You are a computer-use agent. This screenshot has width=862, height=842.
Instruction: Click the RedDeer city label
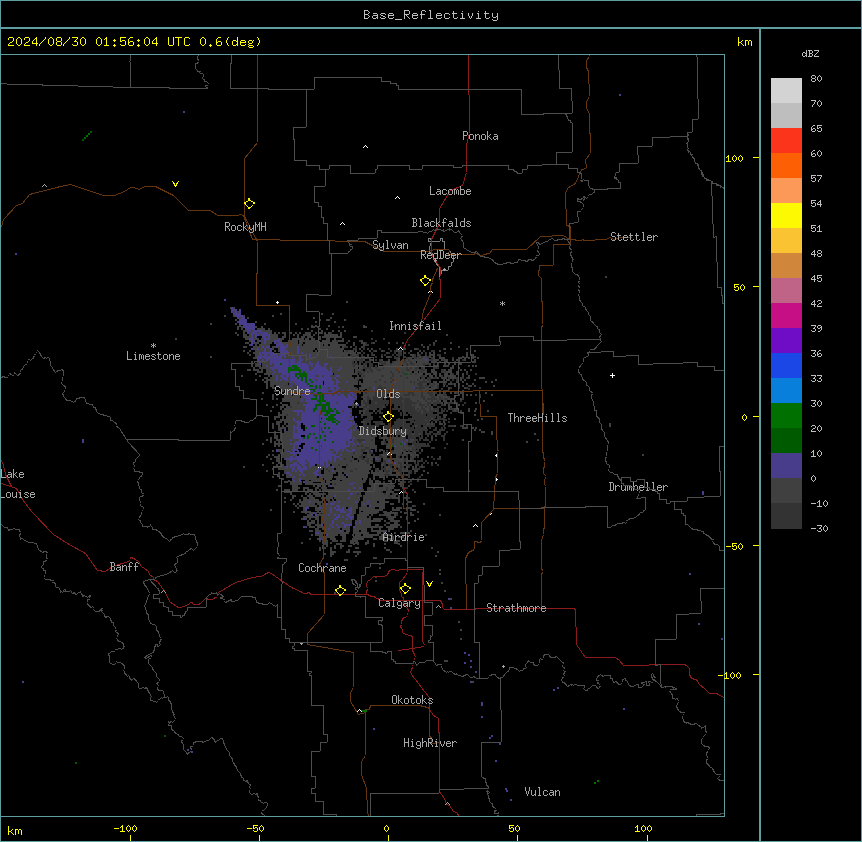point(440,255)
